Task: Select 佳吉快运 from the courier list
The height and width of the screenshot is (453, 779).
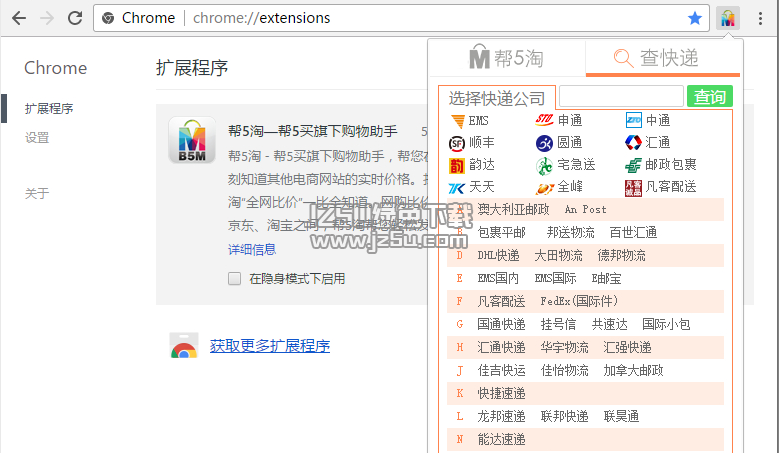Action: tap(501, 370)
